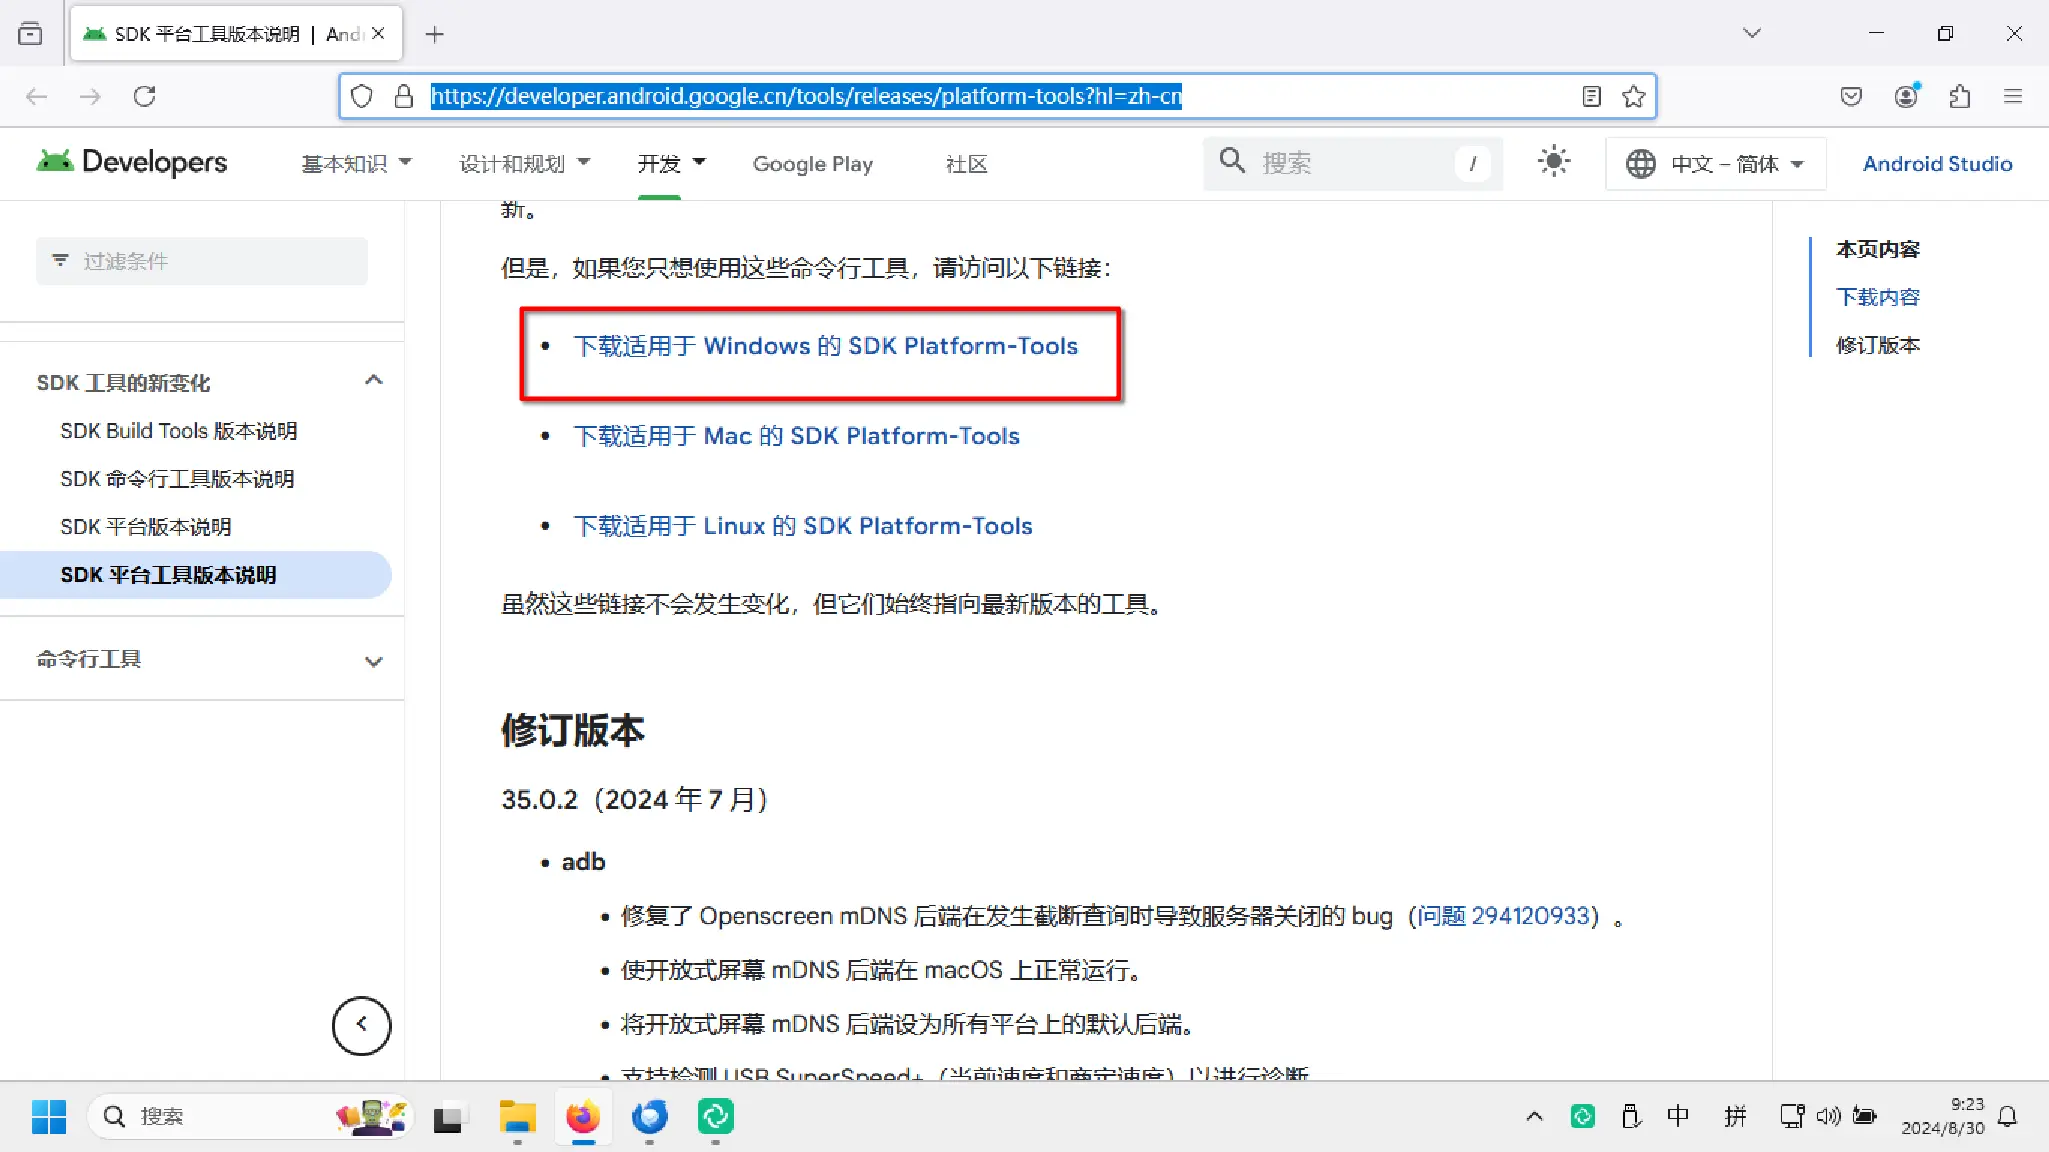
Task: Click 本页内容 heading in right panel
Action: coord(1877,249)
